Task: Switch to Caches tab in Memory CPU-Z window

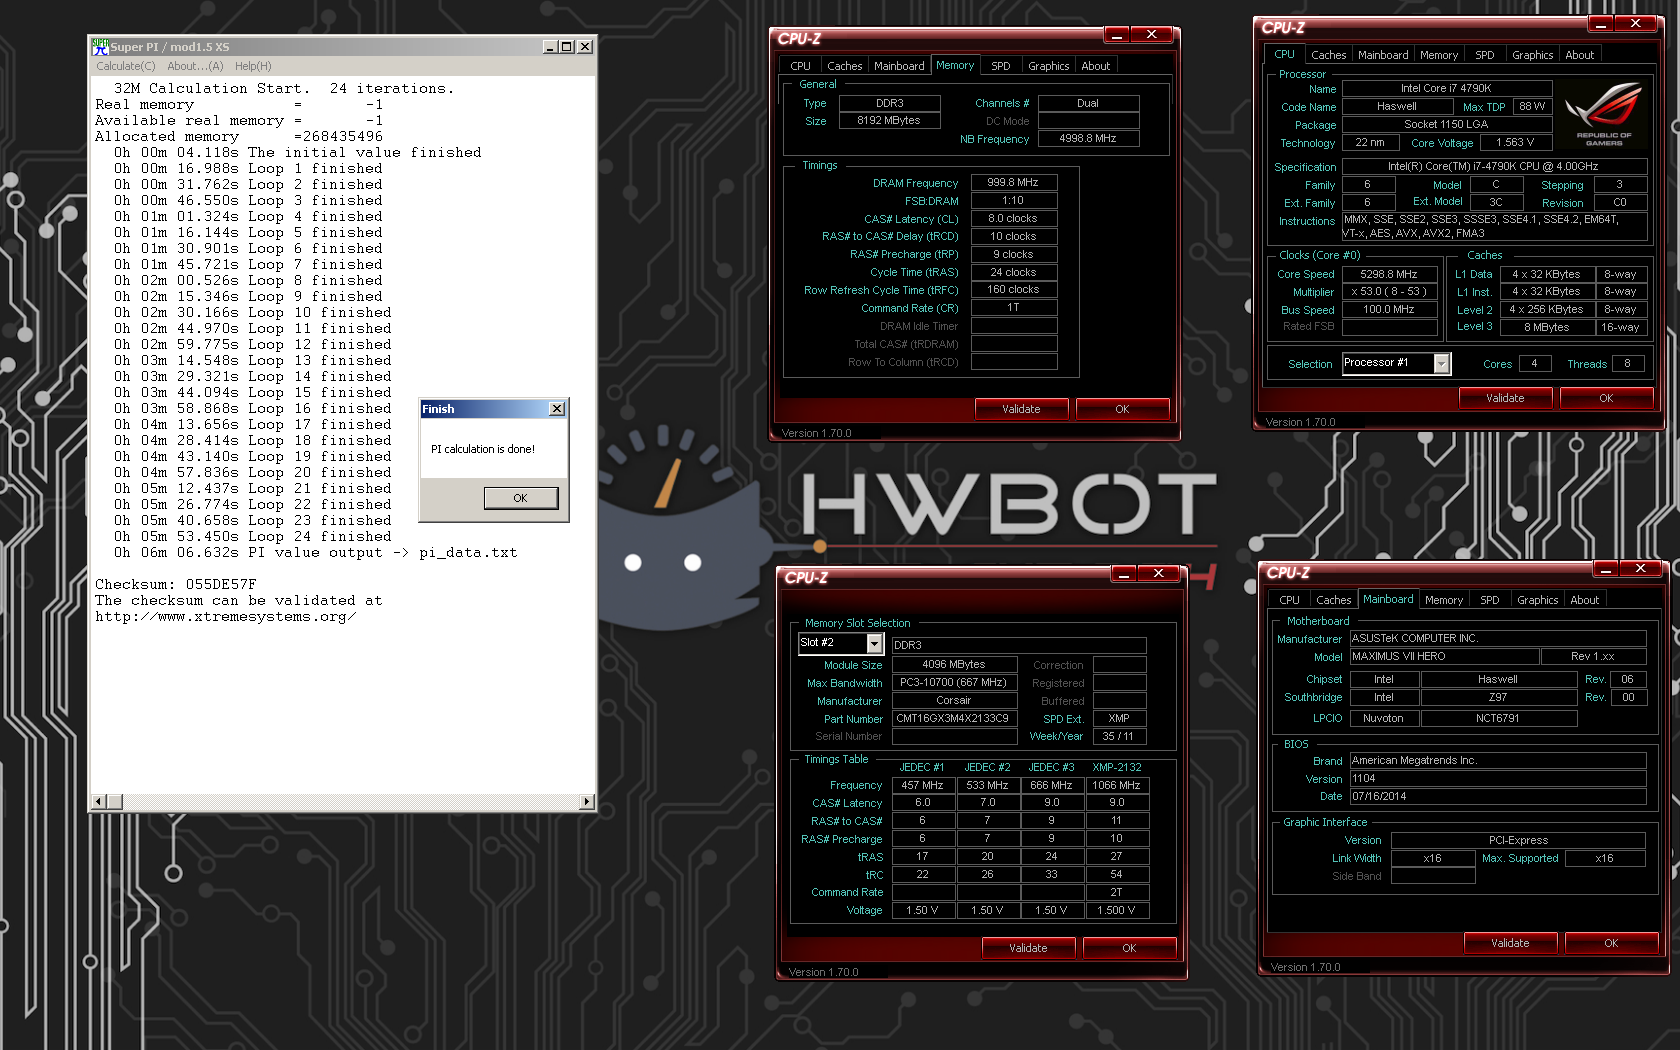Action: 845,66
